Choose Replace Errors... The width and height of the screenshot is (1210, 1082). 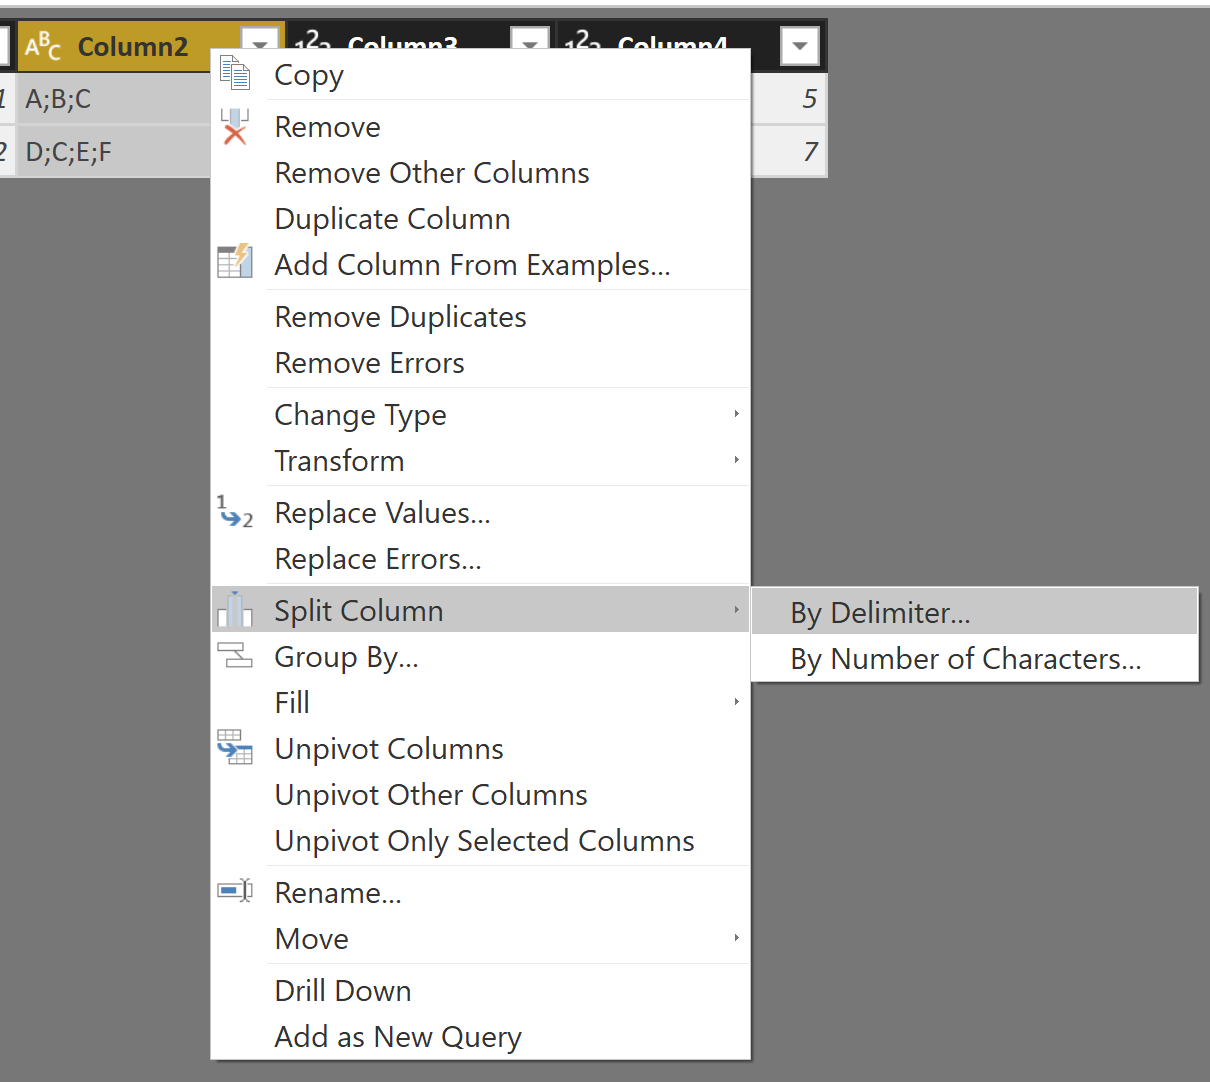pyautogui.click(x=481, y=559)
